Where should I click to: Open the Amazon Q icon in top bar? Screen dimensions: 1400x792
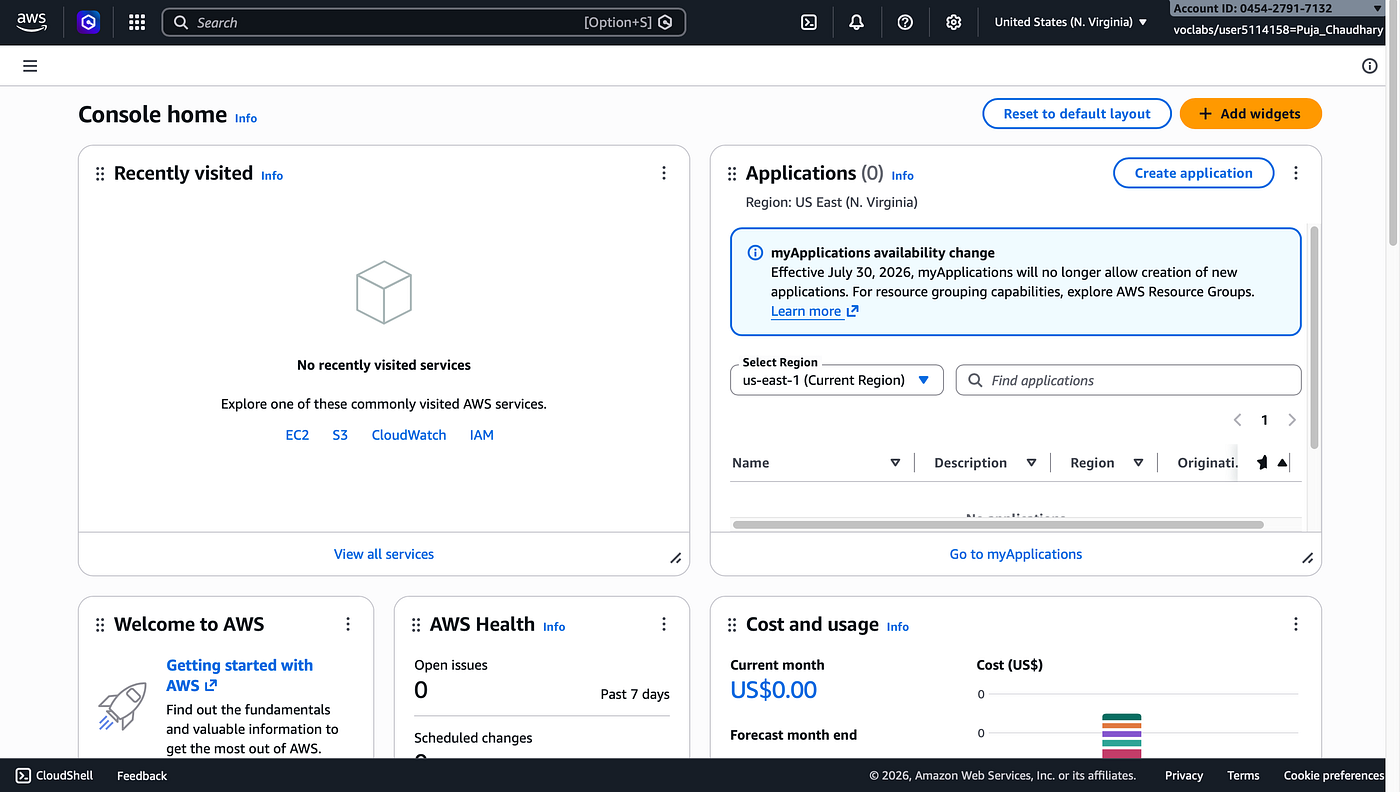(89, 22)
